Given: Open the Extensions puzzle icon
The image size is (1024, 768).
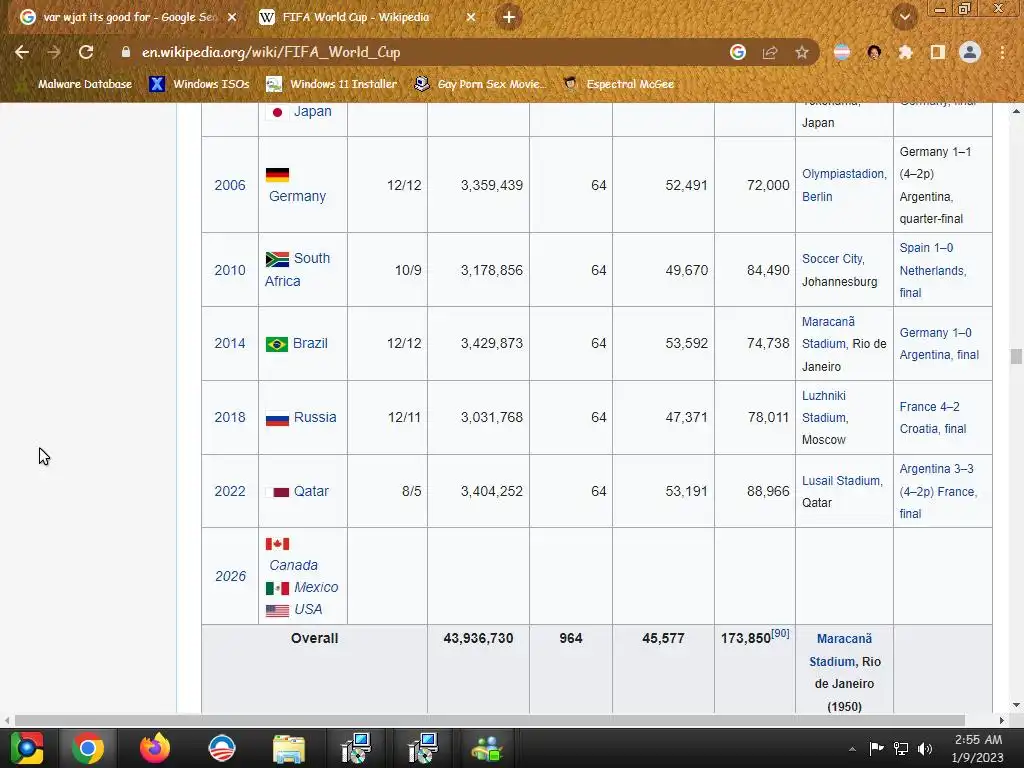Looking at the screenshot, I should 905,52.
